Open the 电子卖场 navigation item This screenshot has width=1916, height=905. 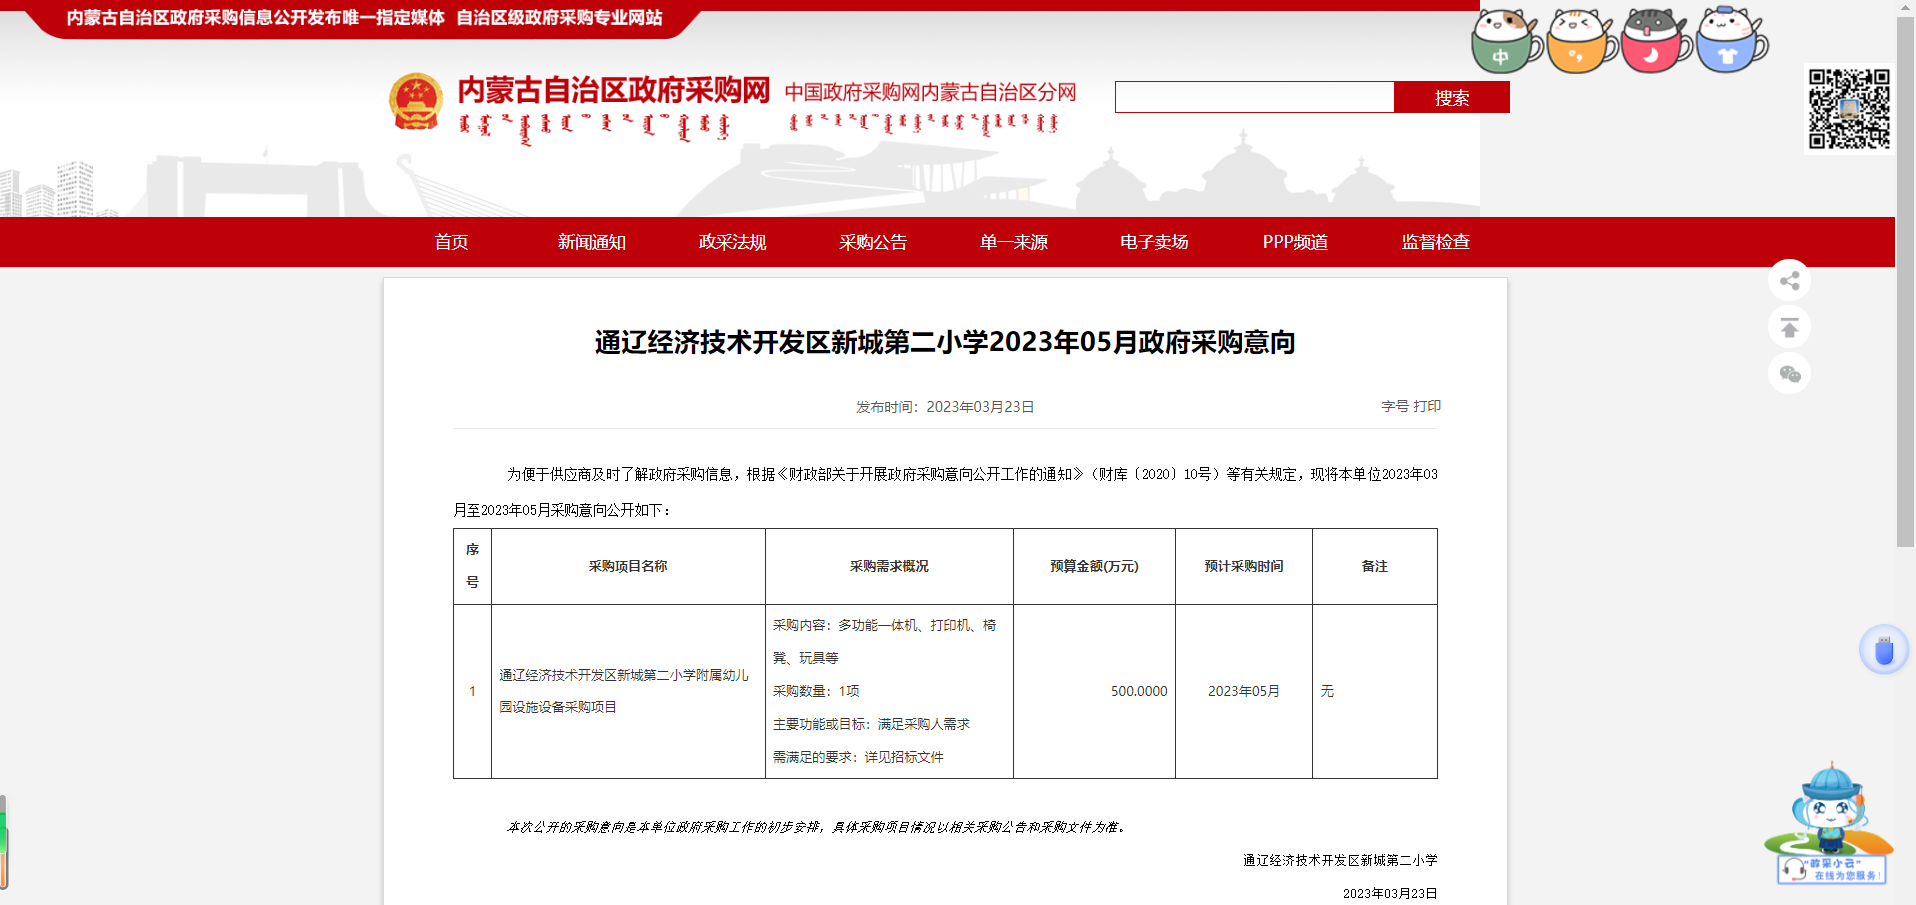(x=1154, y=242)
